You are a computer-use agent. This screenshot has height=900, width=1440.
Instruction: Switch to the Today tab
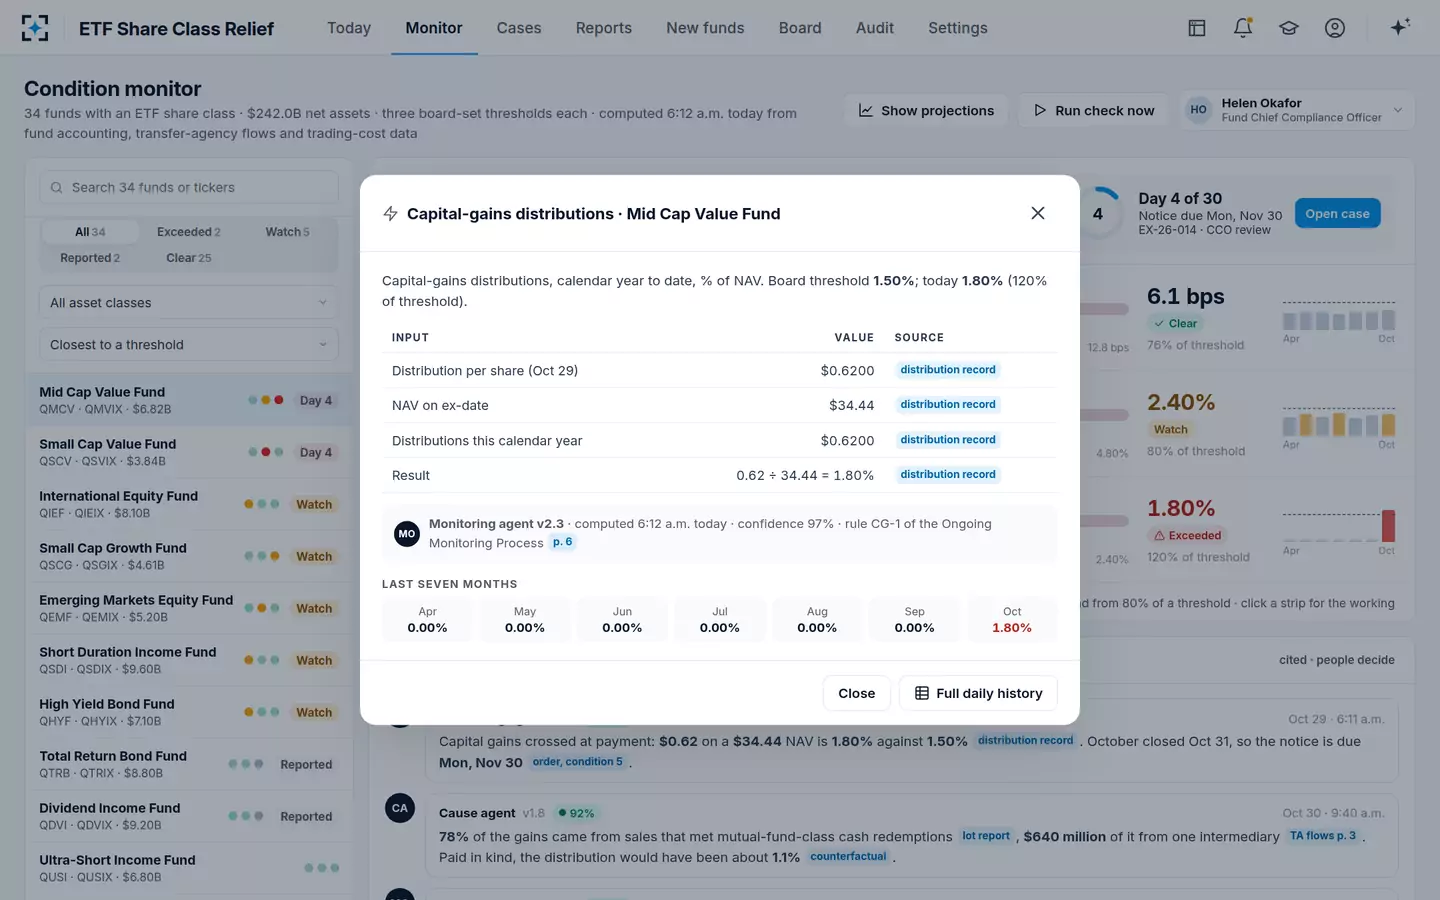click(x=349, y=28)
